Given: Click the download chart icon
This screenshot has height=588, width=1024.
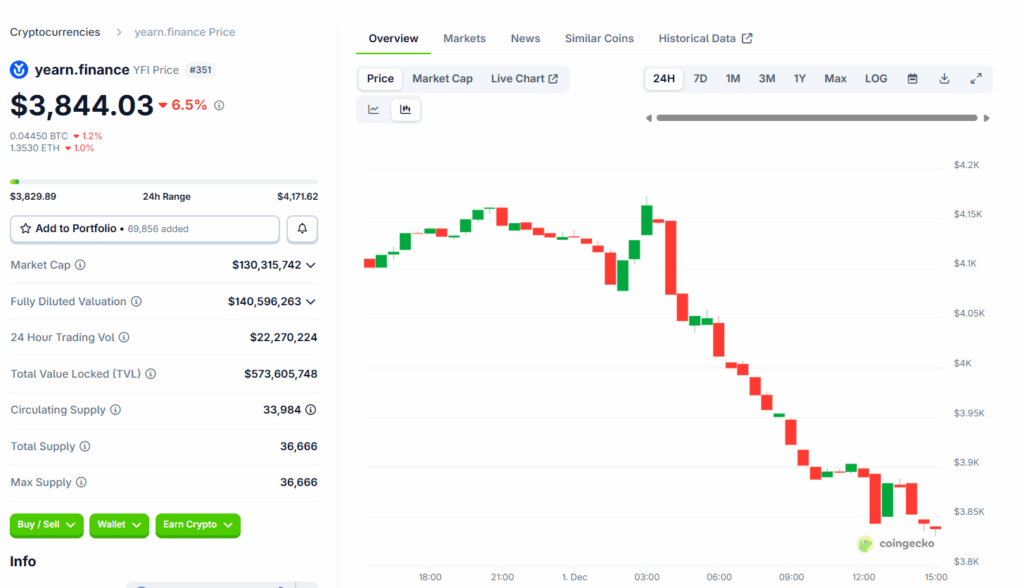Looking at the screenshot, I should 944,78.
